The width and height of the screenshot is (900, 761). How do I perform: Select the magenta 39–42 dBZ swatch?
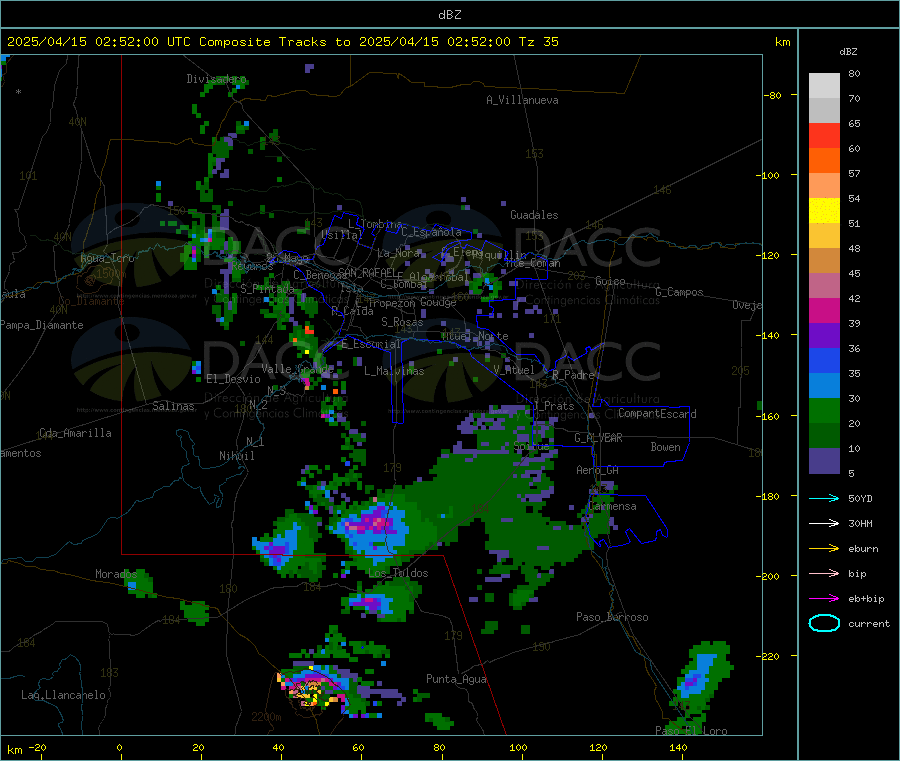coord(824,310)
